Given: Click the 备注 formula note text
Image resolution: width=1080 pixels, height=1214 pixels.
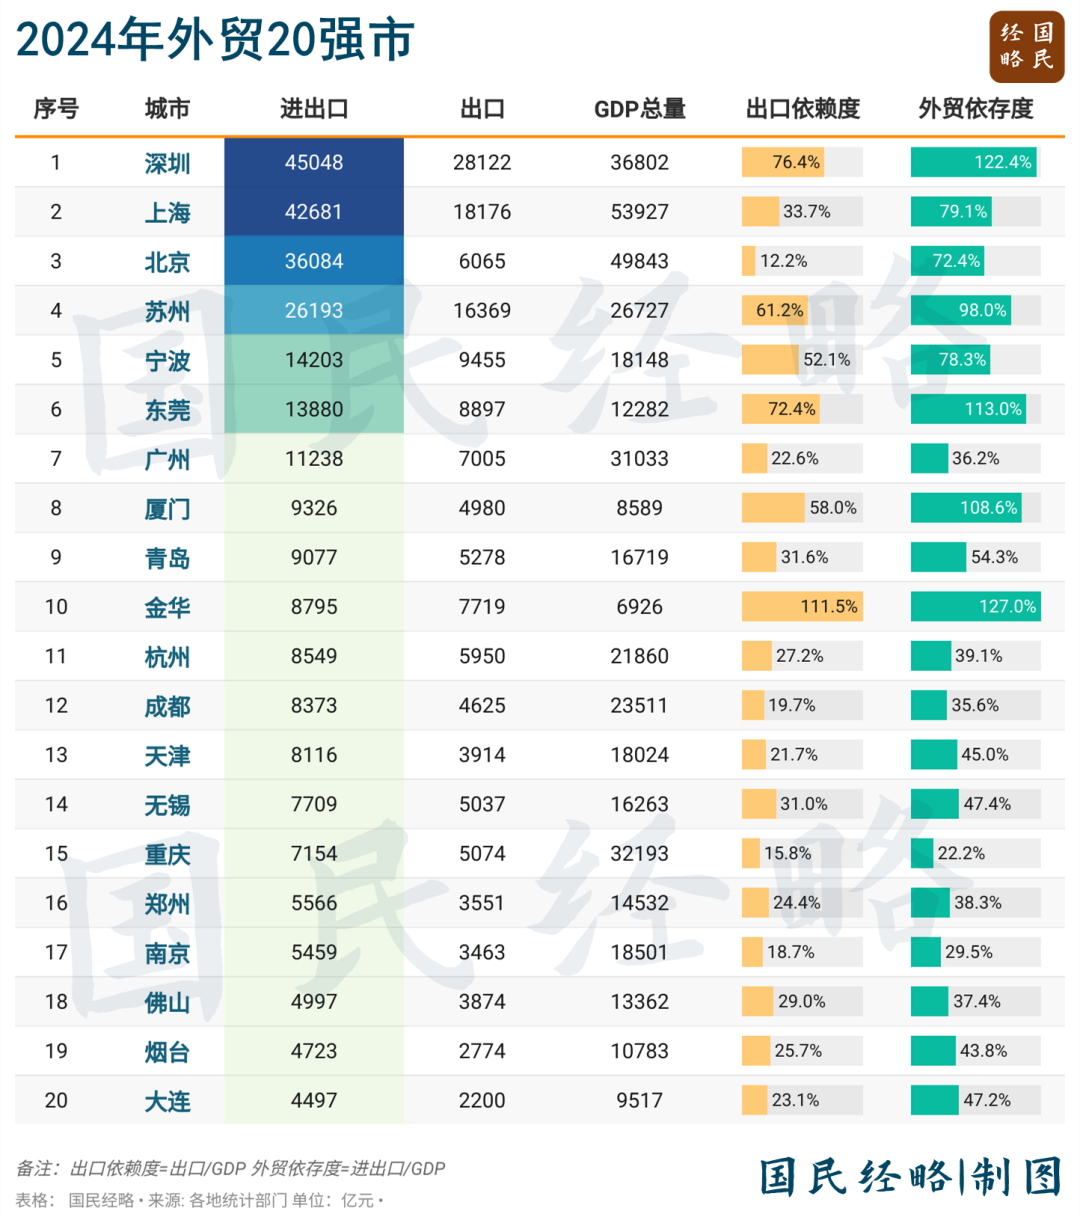Looking at the screenshot, I should [x=231, y=1168].
